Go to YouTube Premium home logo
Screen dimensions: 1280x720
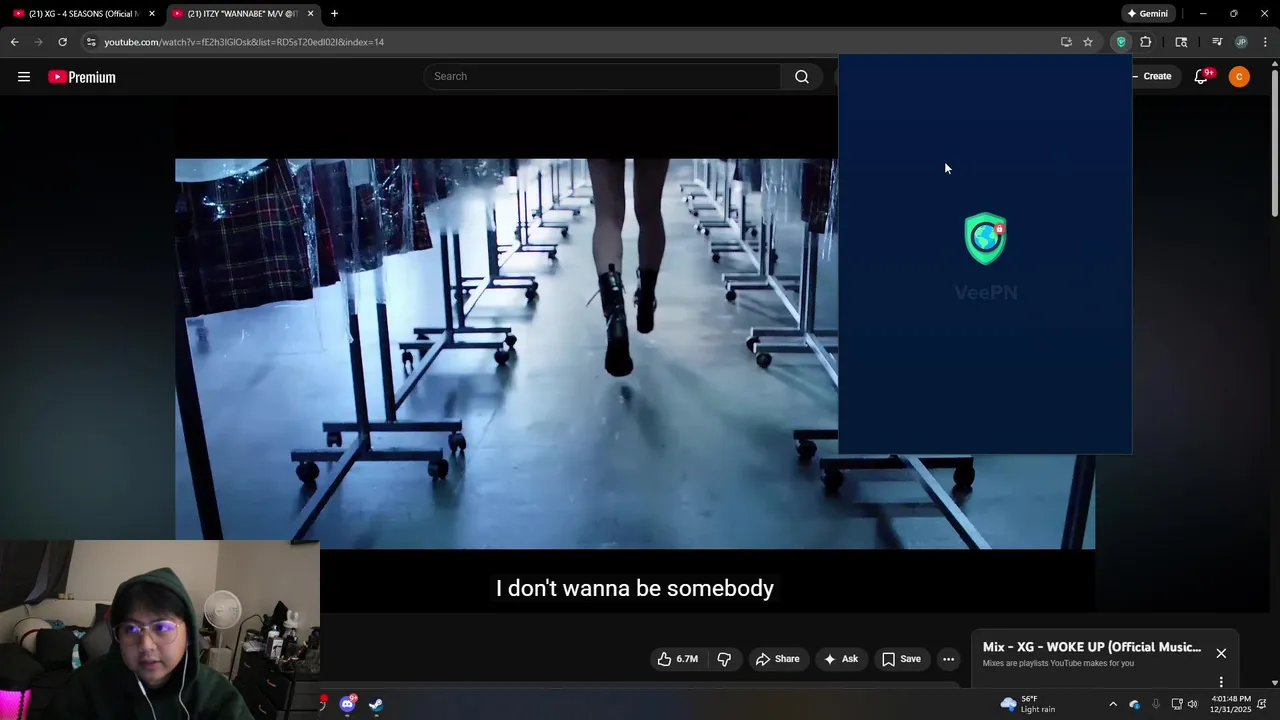82,77
